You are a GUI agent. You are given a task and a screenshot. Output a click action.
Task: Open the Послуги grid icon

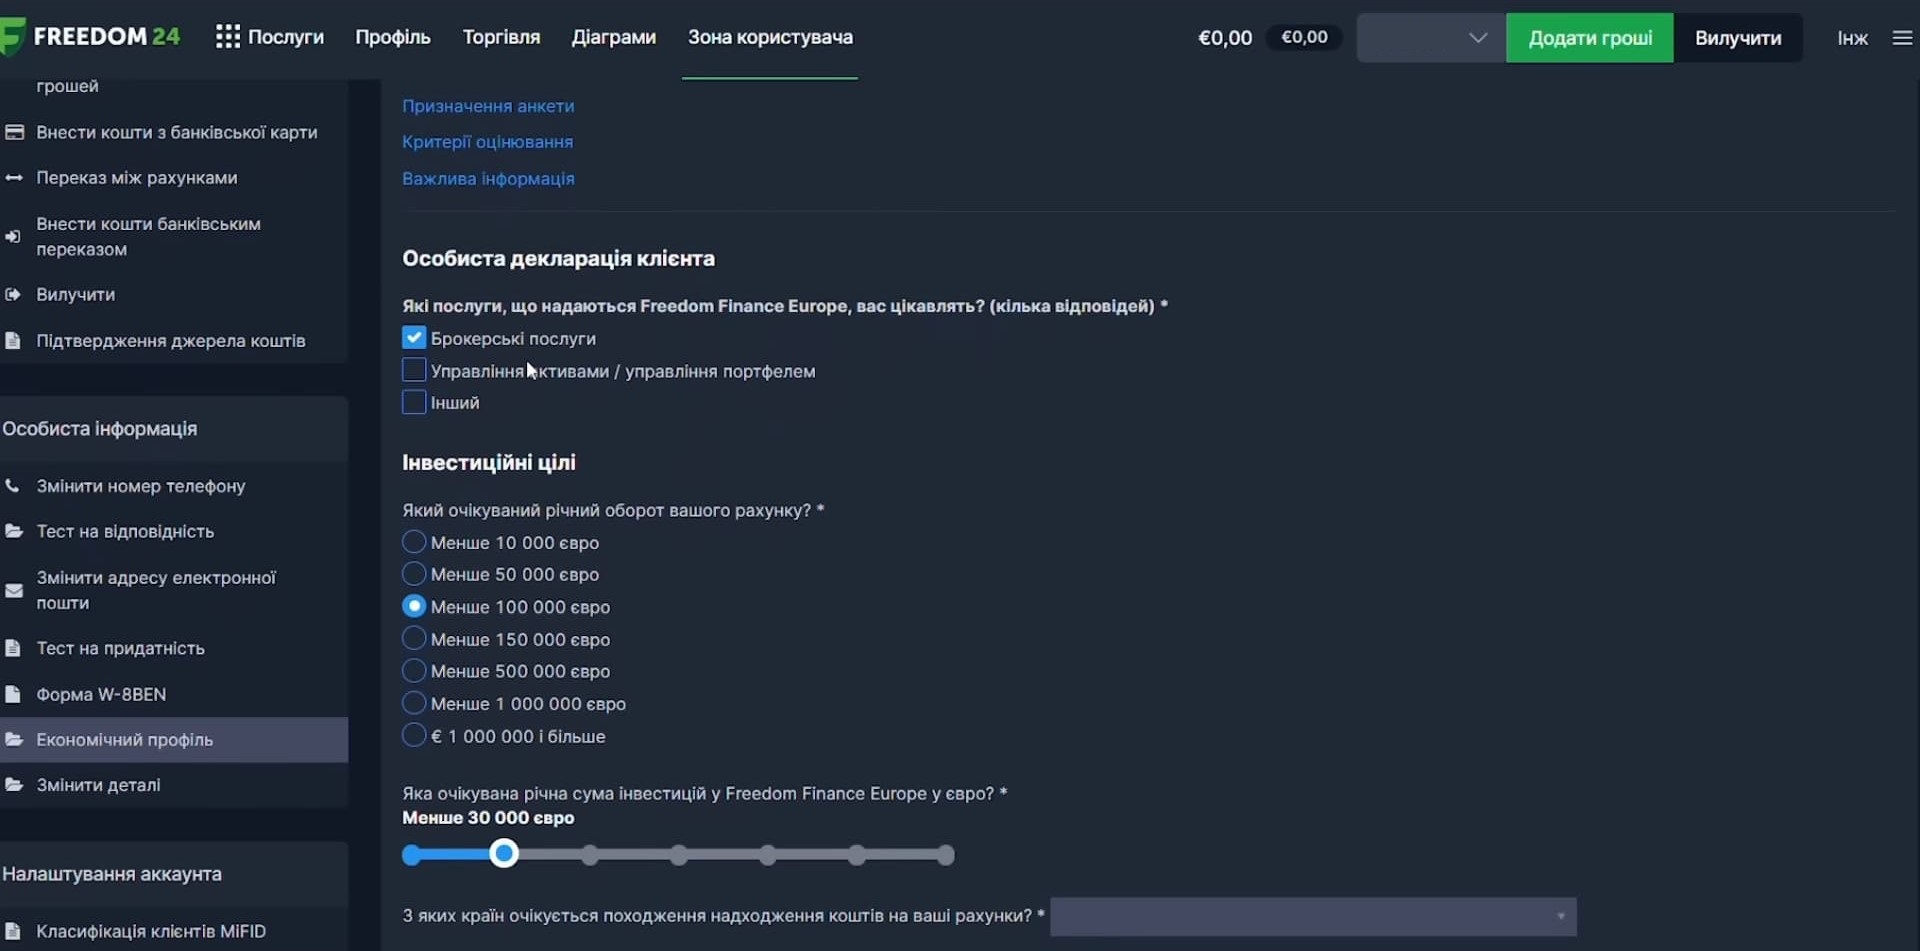click(x=228, y=37)
